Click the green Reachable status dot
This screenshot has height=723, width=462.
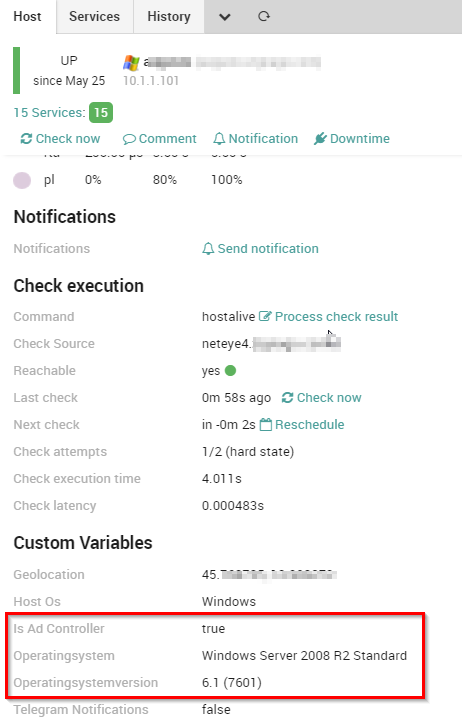coord(231,370)
